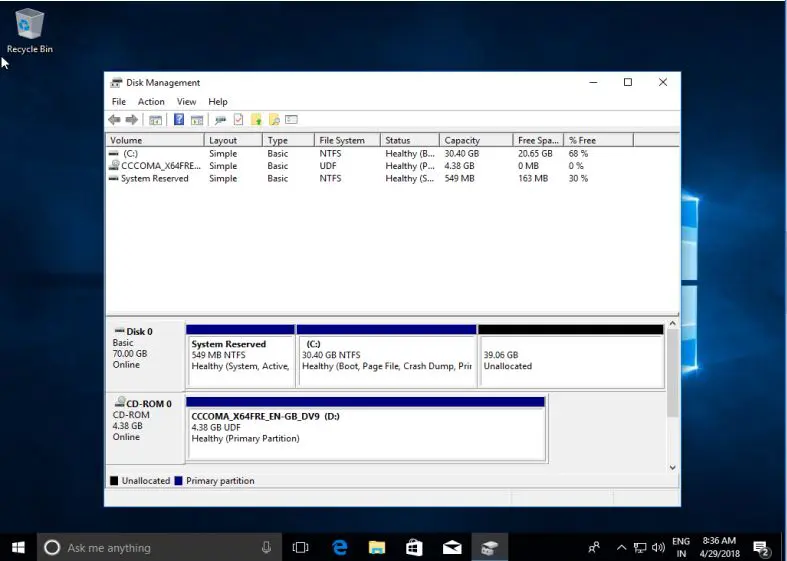Show hidden icons in system tray
Image resolution: width=787 pixels, height=561 pixels.
pyautogui.click(x=621, y=548)
